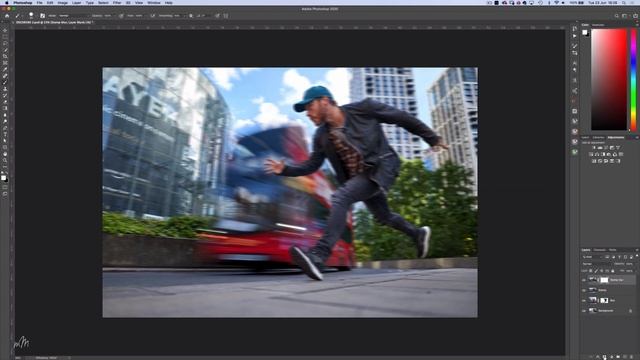This screenshot has width=640, height=360.
Task: Open Spotlight search in menu bar
Action: click(x=624, y=3)
